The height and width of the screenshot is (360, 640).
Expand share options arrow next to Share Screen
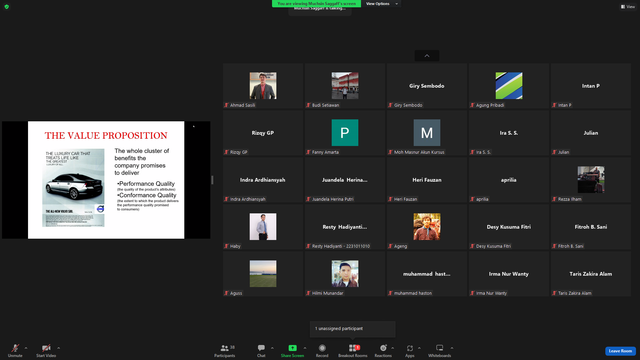[304, 348]
